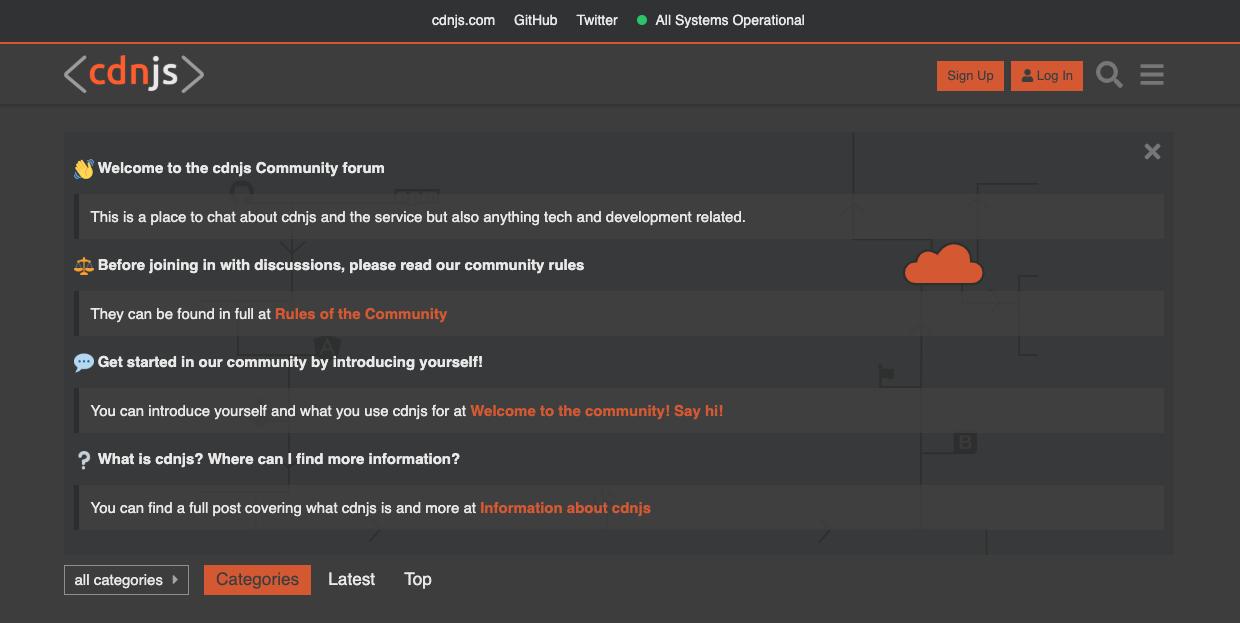Screen dimensions: 1240x623
Task: Click the Get started in our community heading
Action: (290, 362)
